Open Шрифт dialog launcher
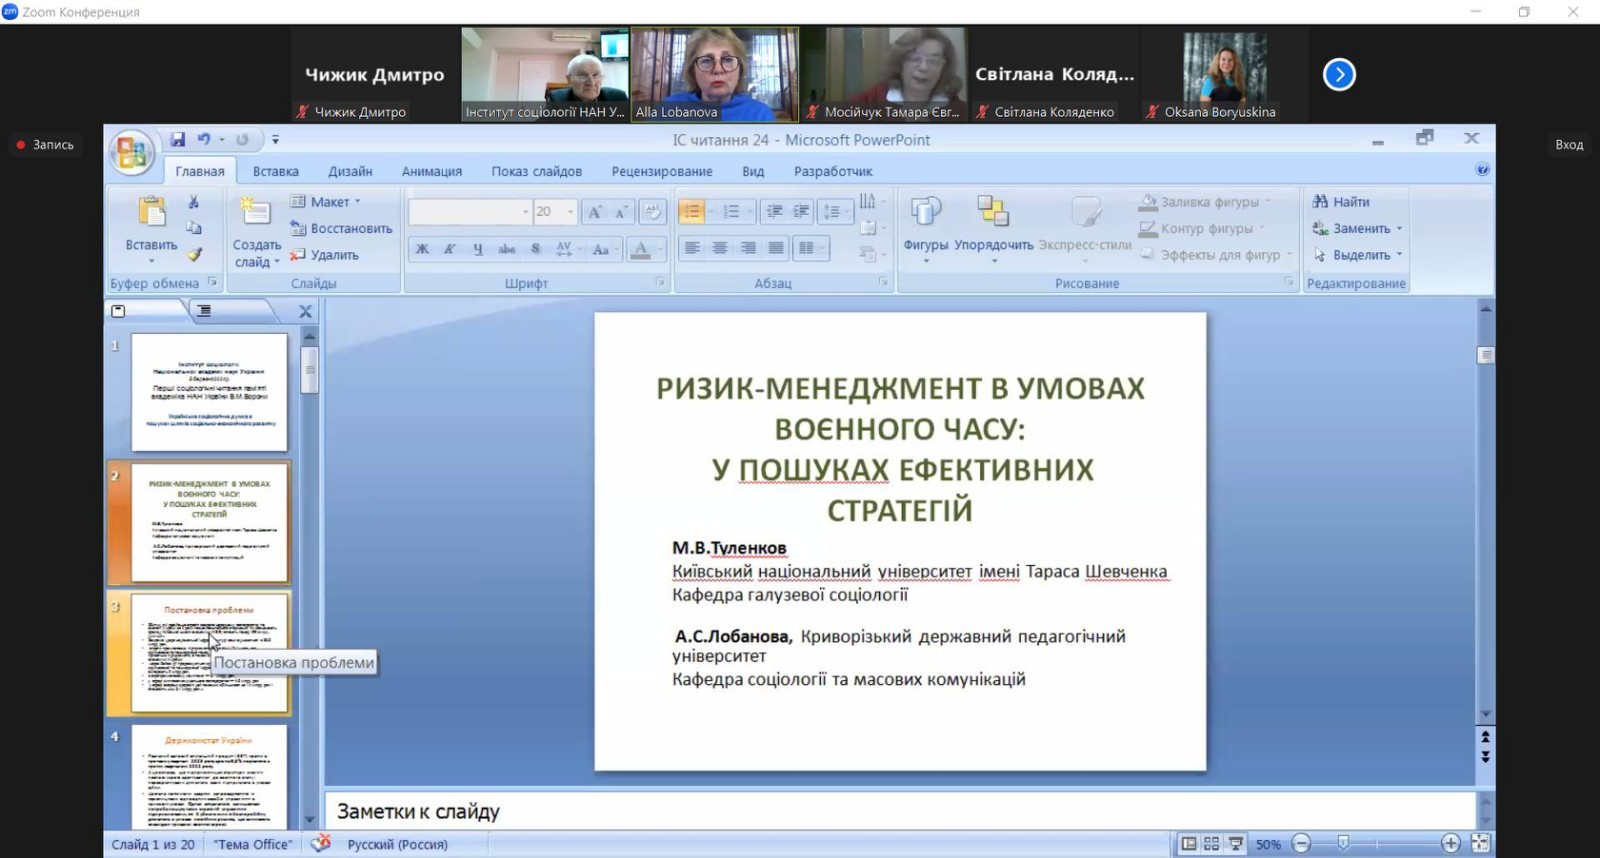1600x858 pixels. (659, 283)
